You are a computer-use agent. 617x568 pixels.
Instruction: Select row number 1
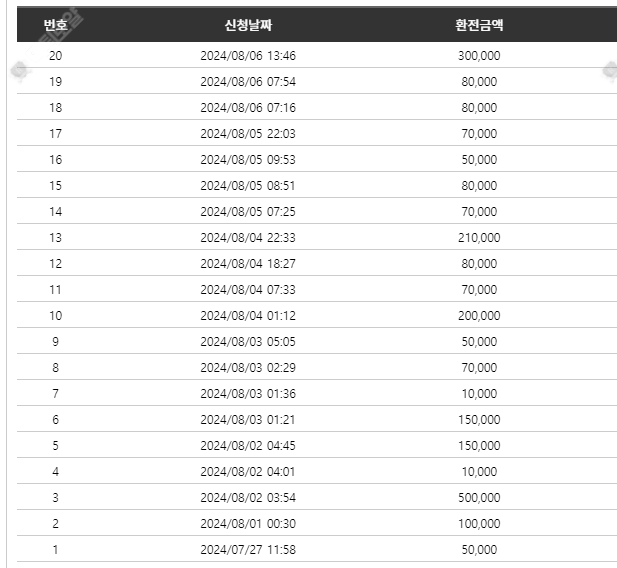click(x=55, y=549)
